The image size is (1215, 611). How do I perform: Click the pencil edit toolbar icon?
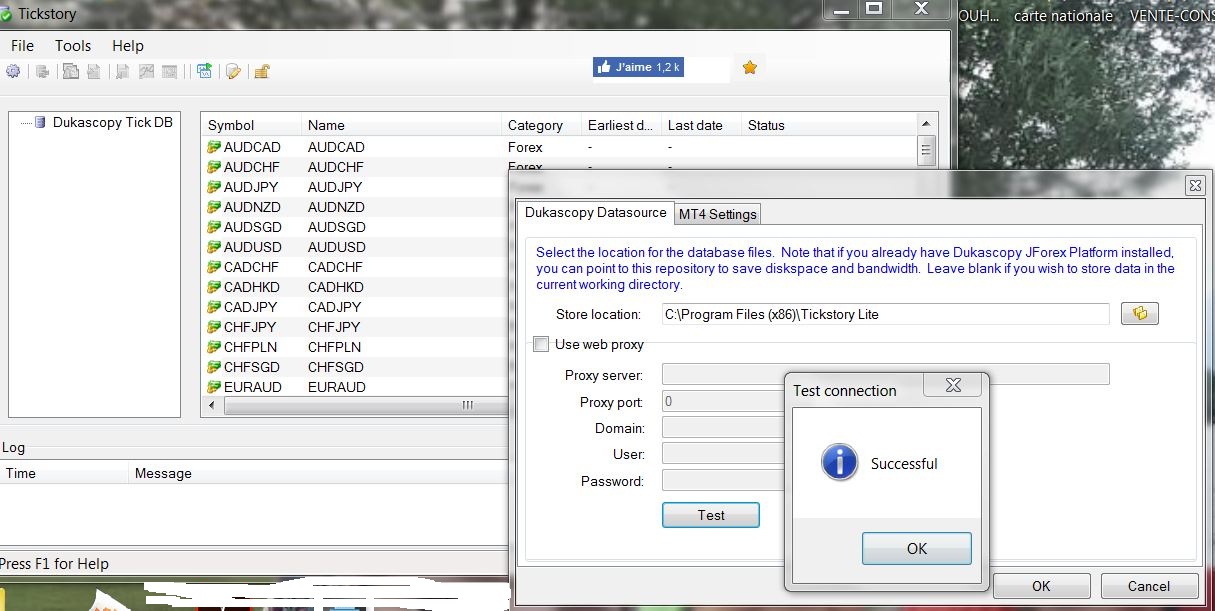click(233, 71)
